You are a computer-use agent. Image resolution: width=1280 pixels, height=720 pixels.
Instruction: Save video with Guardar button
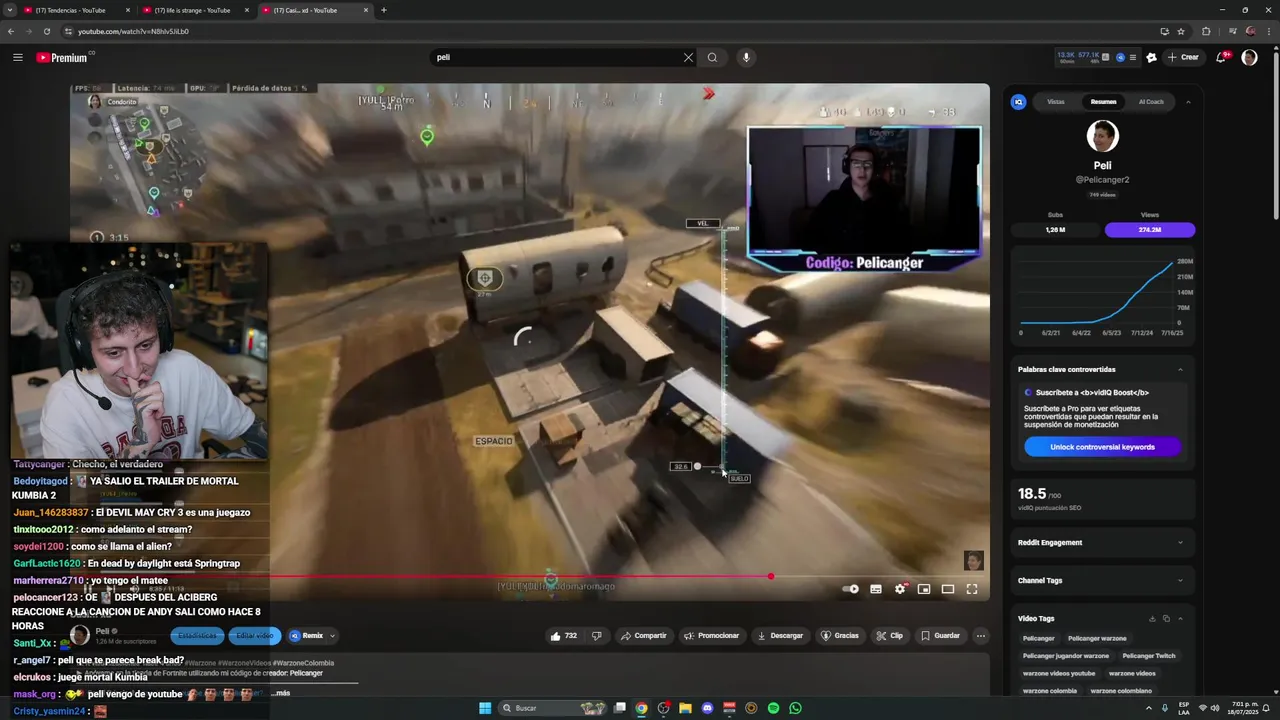pyautogui.click(x=940, y=636)
